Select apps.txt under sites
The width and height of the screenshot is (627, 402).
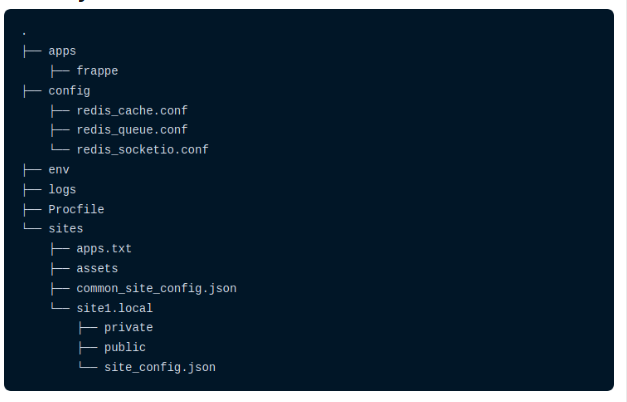(104, 248)
